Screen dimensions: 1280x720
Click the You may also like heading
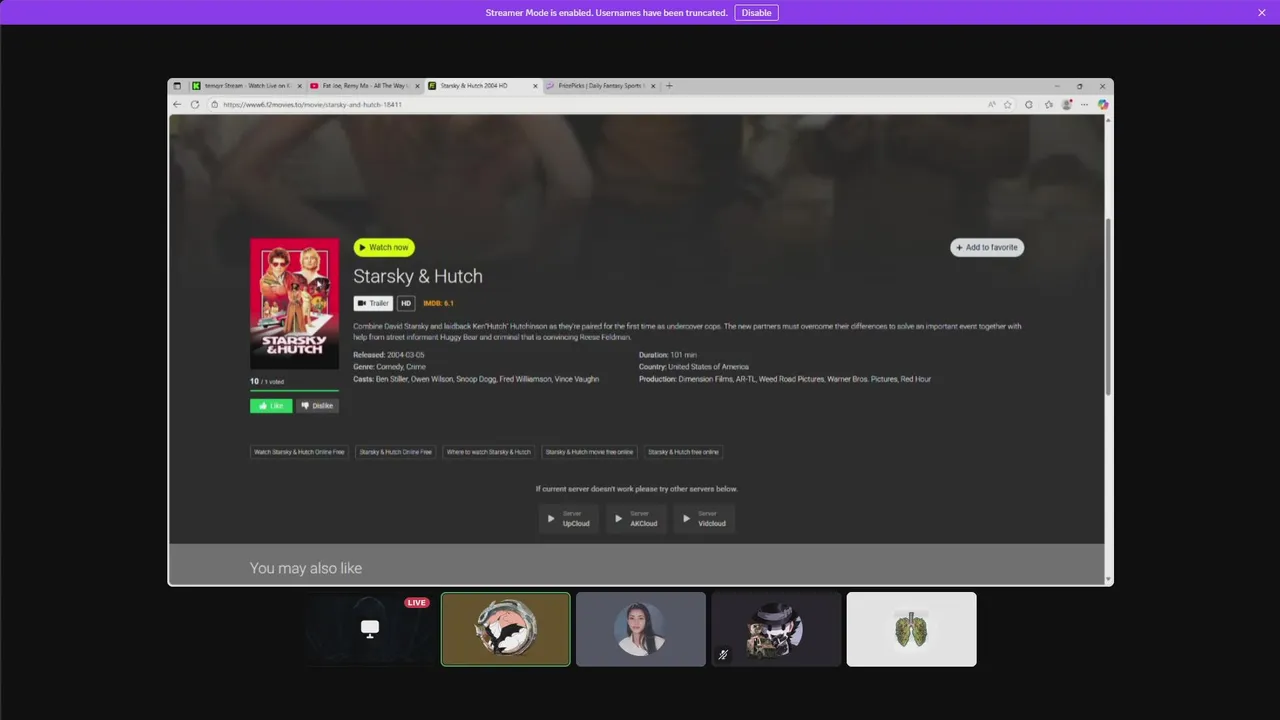(x=306, y=568)
